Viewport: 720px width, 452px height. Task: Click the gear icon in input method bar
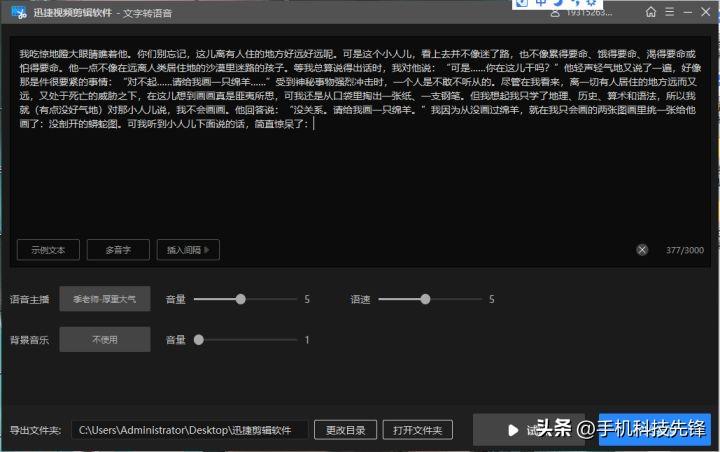(592, 3)
